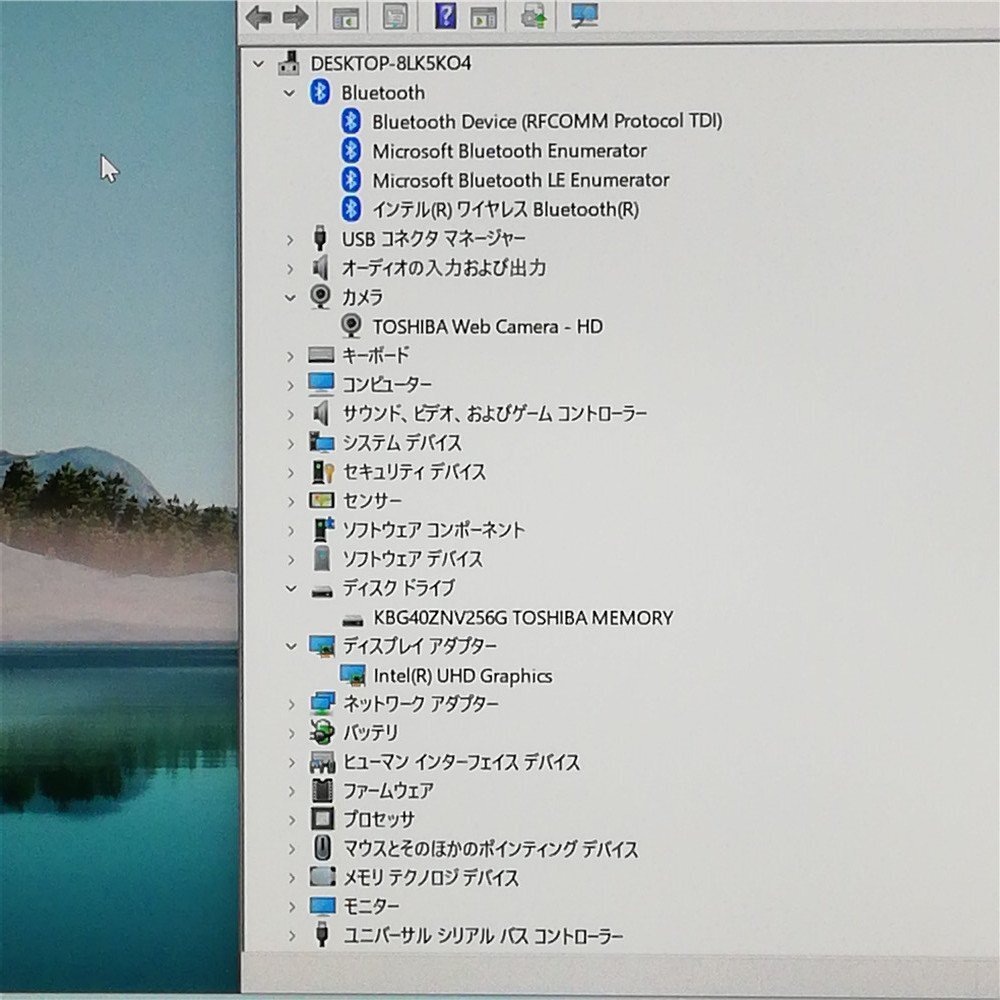Click the コンピューター monitor icon
Screen dimensions: 1000x1000
coord(321,384)
